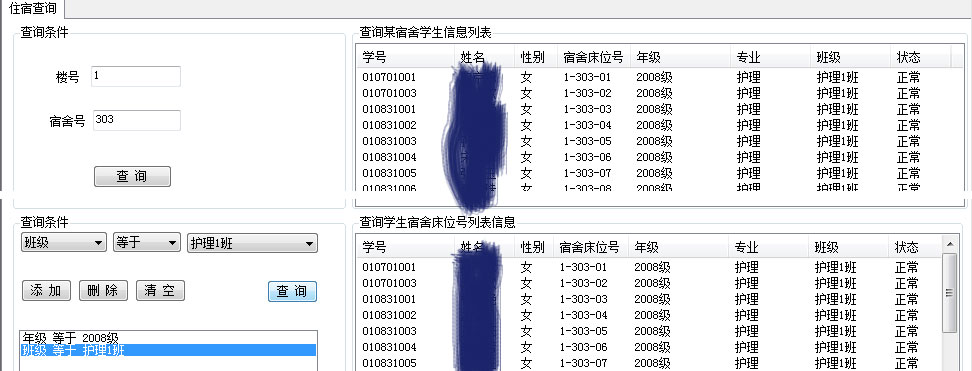Click the 删除 button
The width and height of the screenshot is (972, 371).
point(104,290)
